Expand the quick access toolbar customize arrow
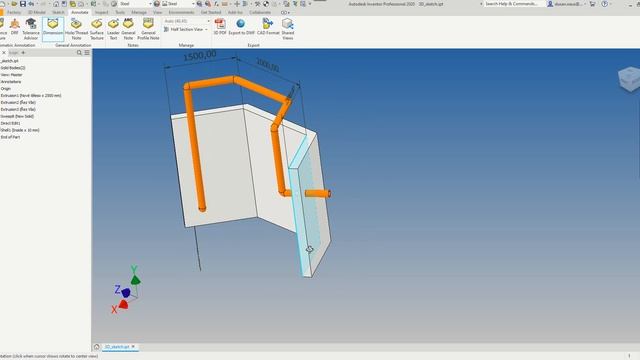The height and width of the screenshot is (360, 640). (x=310, y=4)
